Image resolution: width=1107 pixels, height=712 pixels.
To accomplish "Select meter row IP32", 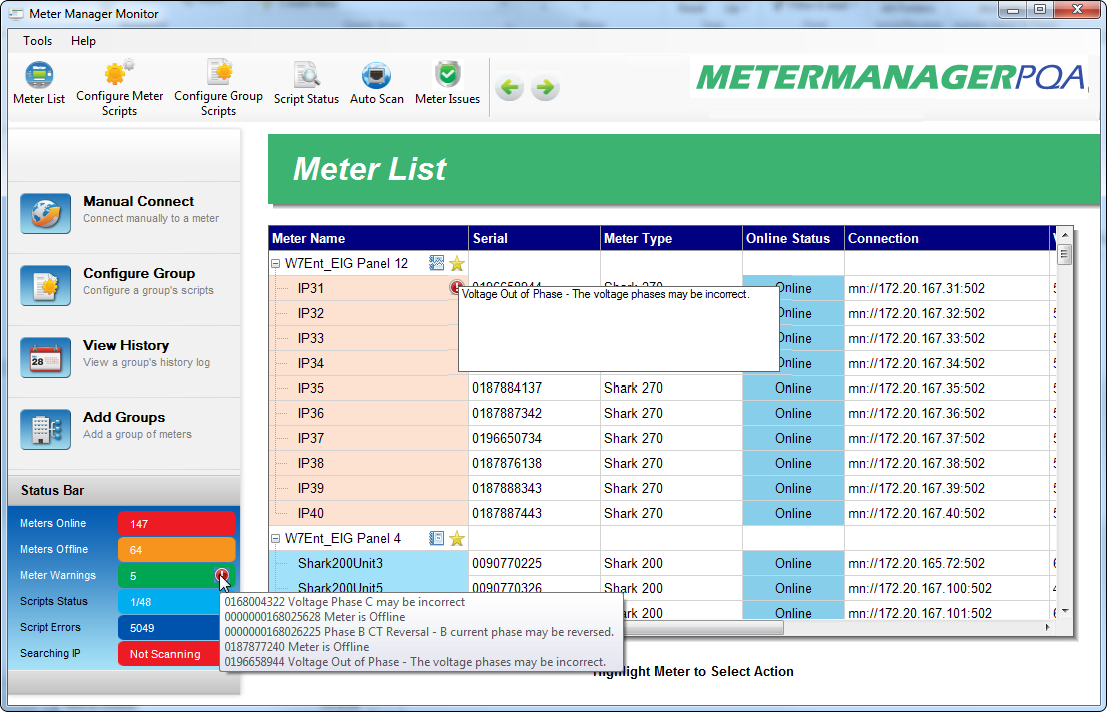I will [662, 313].
